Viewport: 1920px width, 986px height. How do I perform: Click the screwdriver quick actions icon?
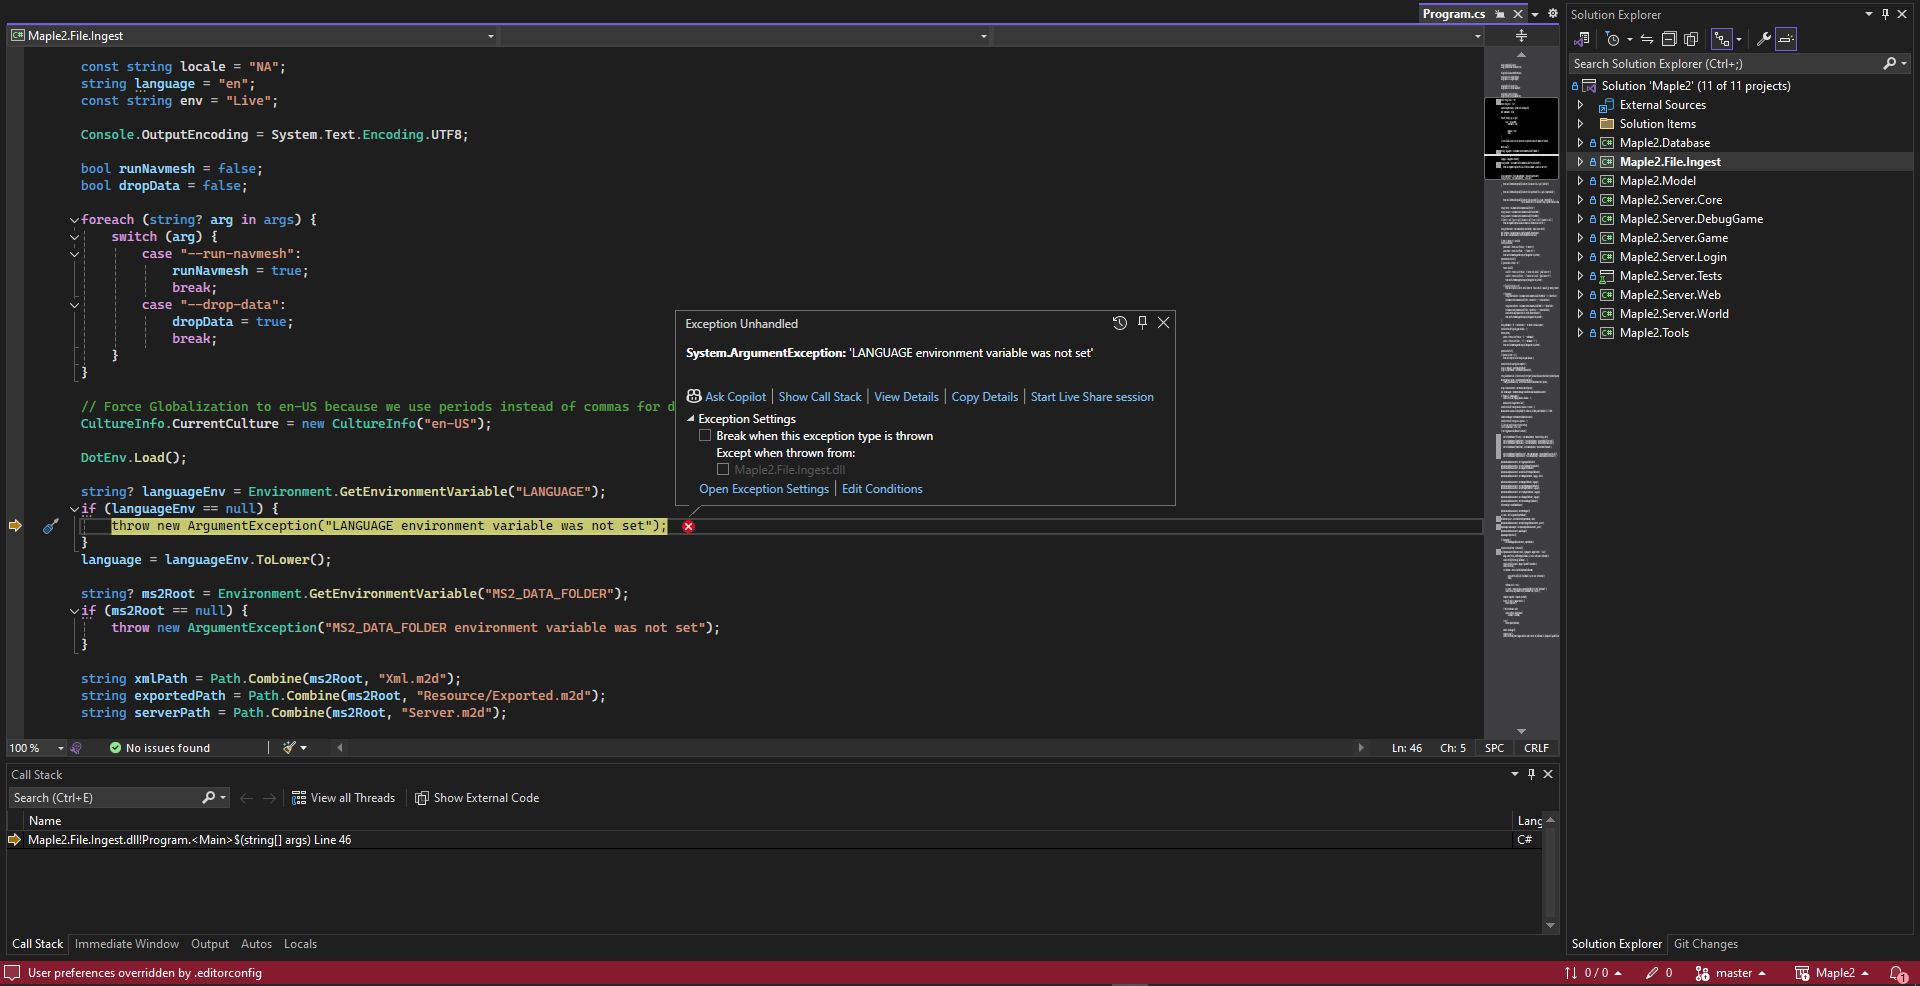50,526
